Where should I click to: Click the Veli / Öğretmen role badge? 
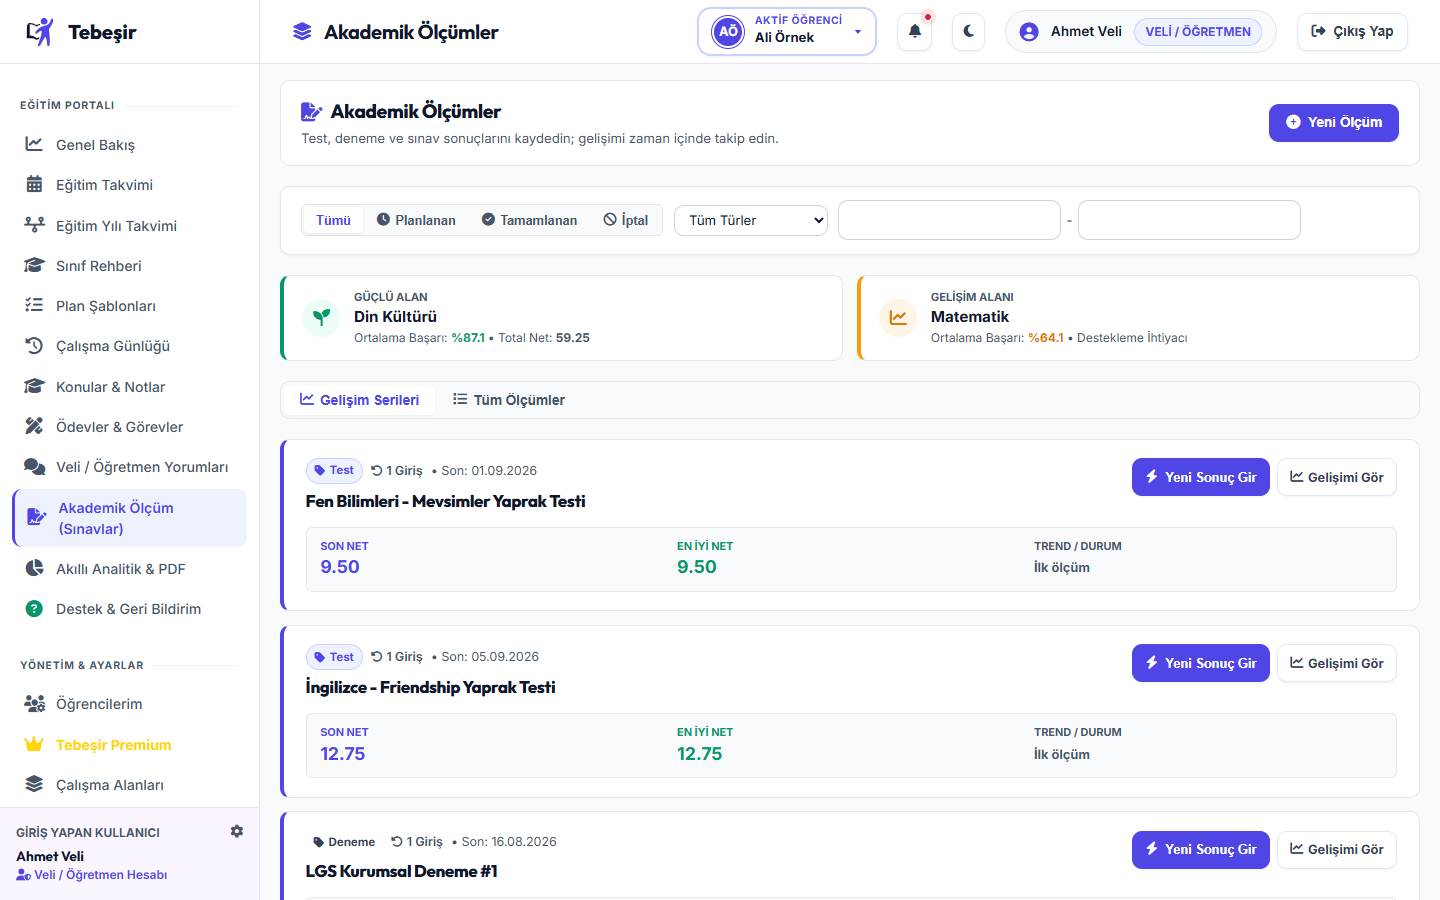(x=1198, y=31)
